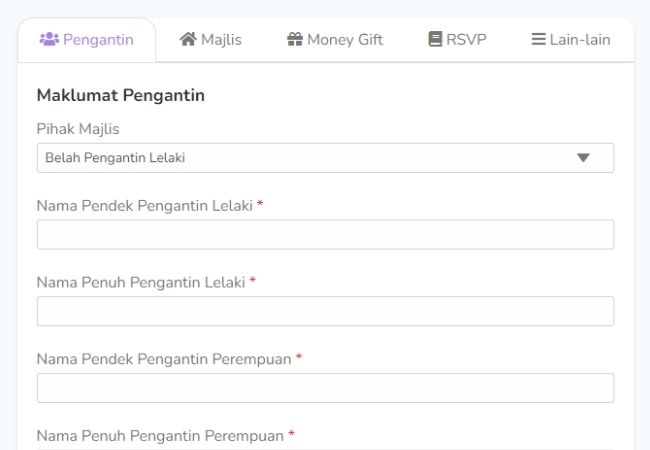Open the Pihak Majlis dropdown showing Belah Pengantin Lelaki
The width and height of the screenshot is (650, 450).
(325, 158)
